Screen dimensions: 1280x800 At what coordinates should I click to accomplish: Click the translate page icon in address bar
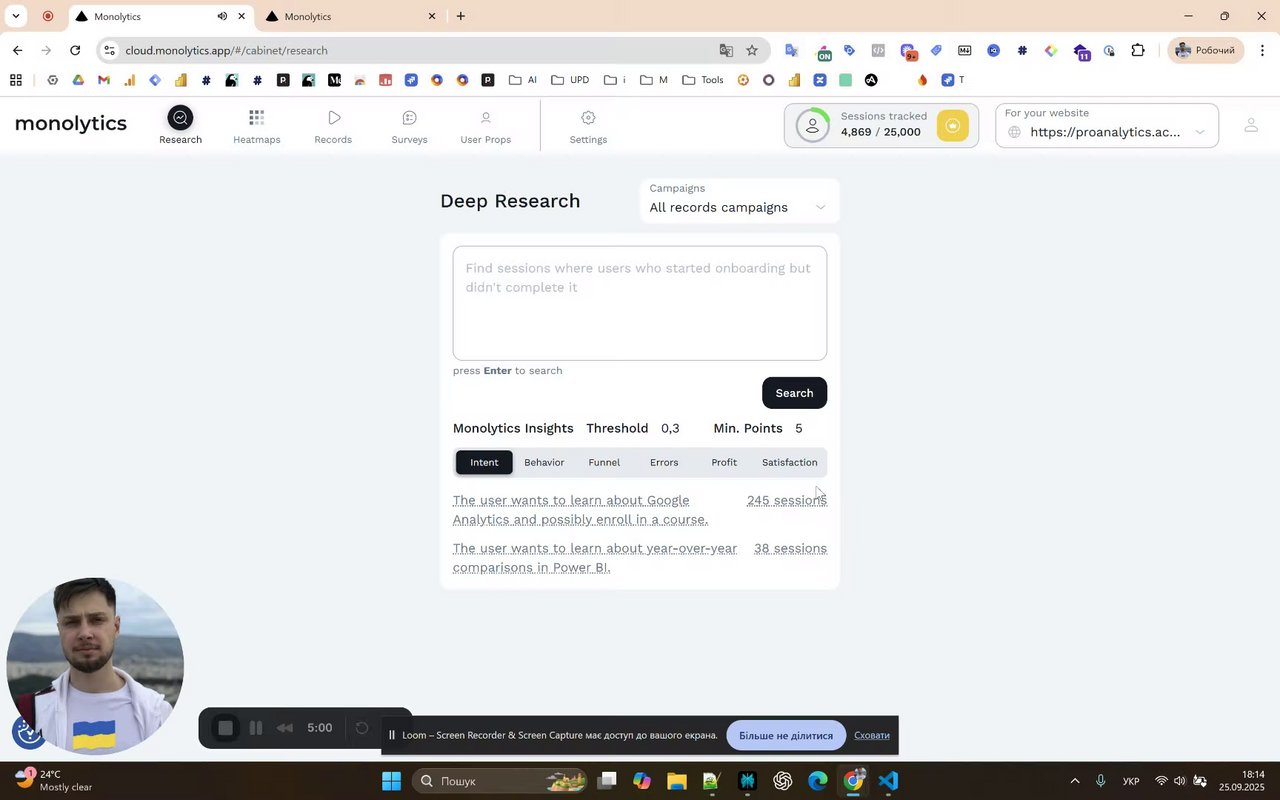pyautogui.click(x=726, y=50)
